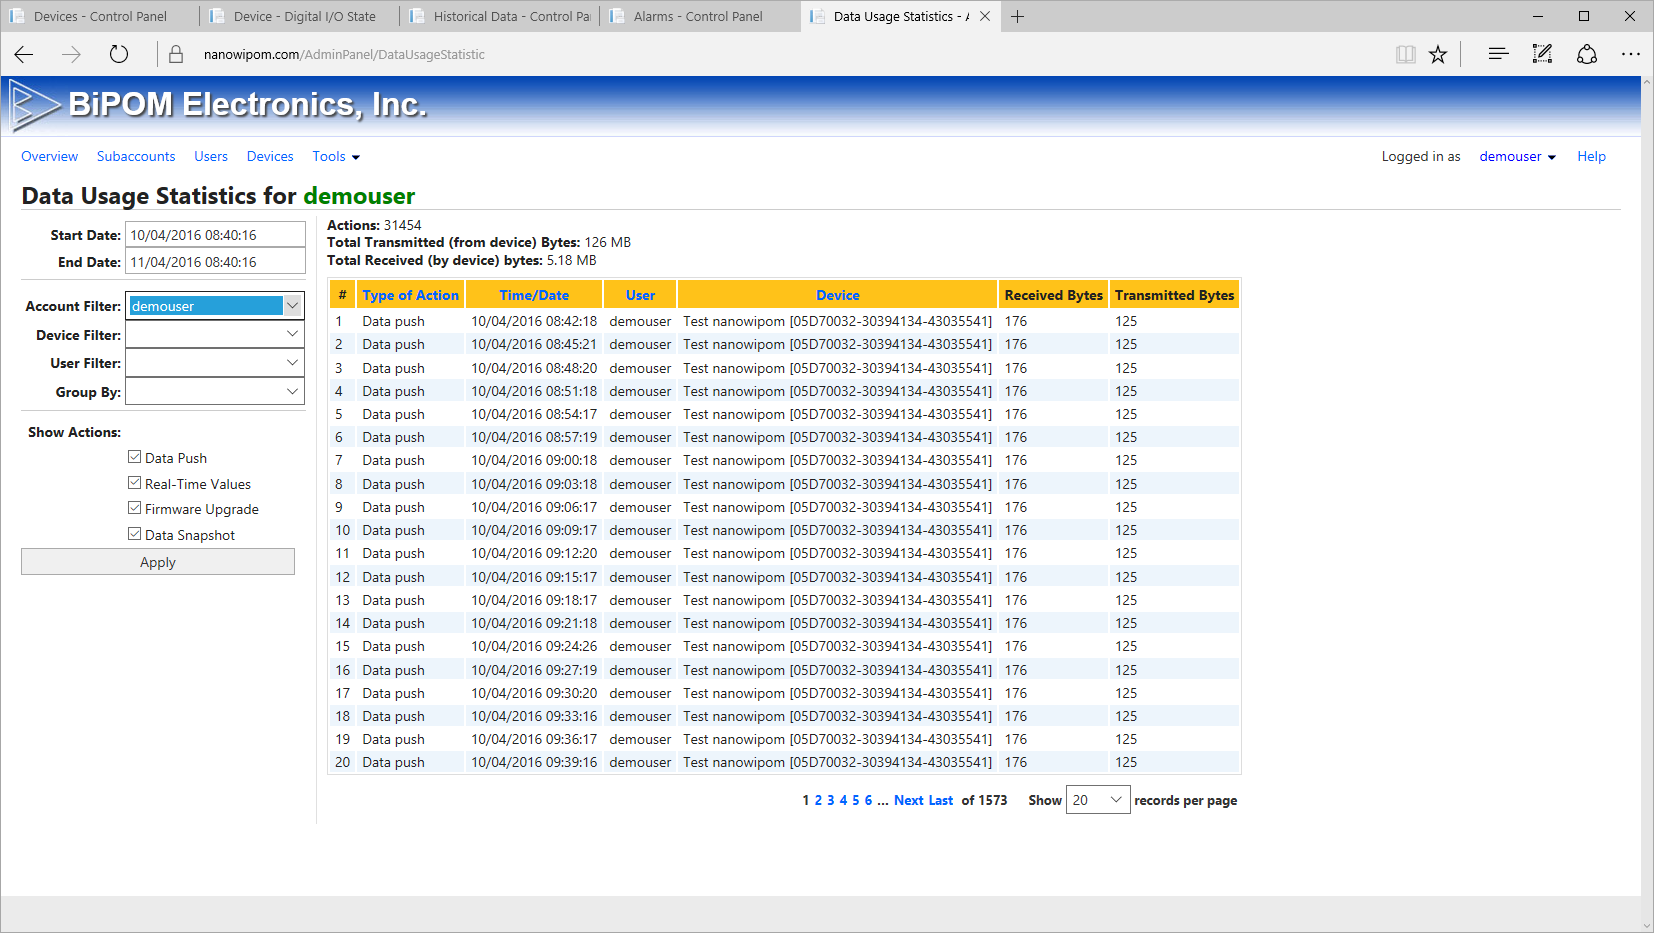
Task: Click the Apply button
Action: tap(158, 562)
